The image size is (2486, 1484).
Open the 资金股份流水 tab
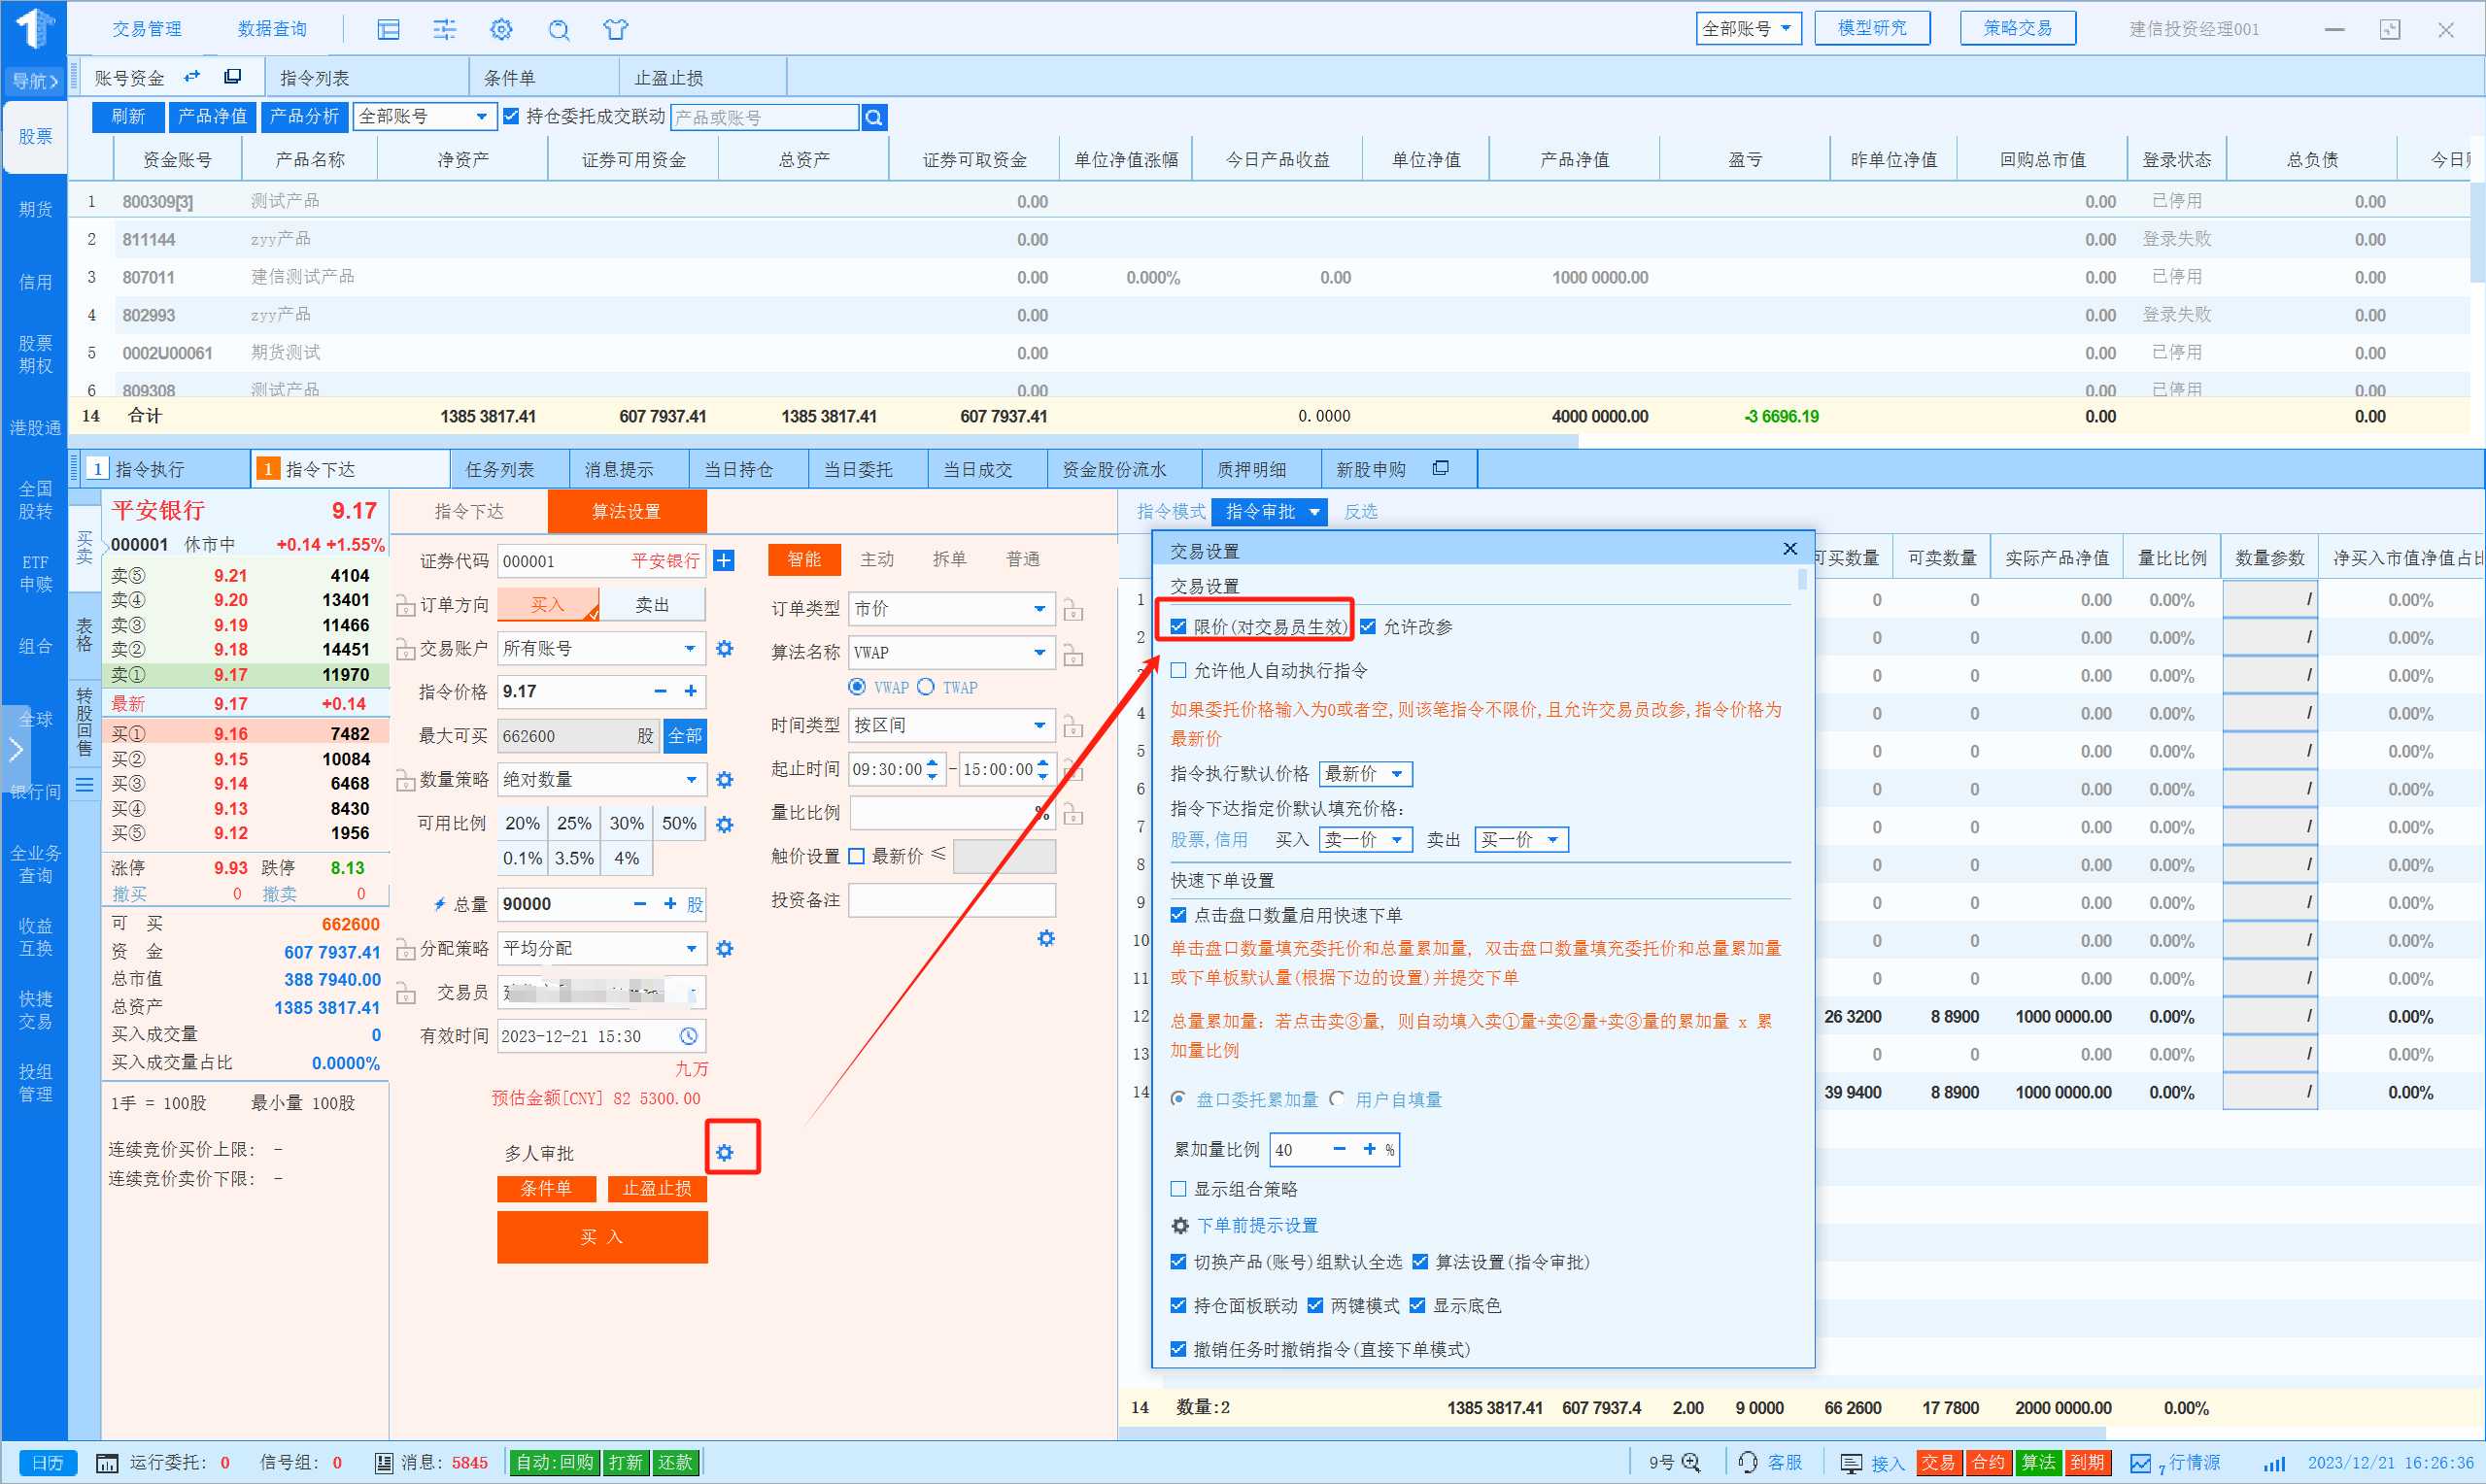pos(1114,469)
